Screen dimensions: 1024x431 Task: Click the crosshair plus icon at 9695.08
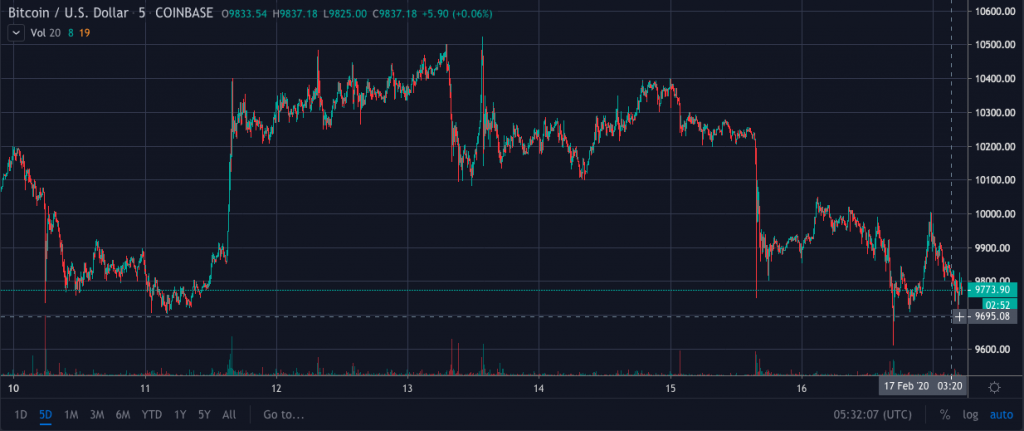[959, 317]
